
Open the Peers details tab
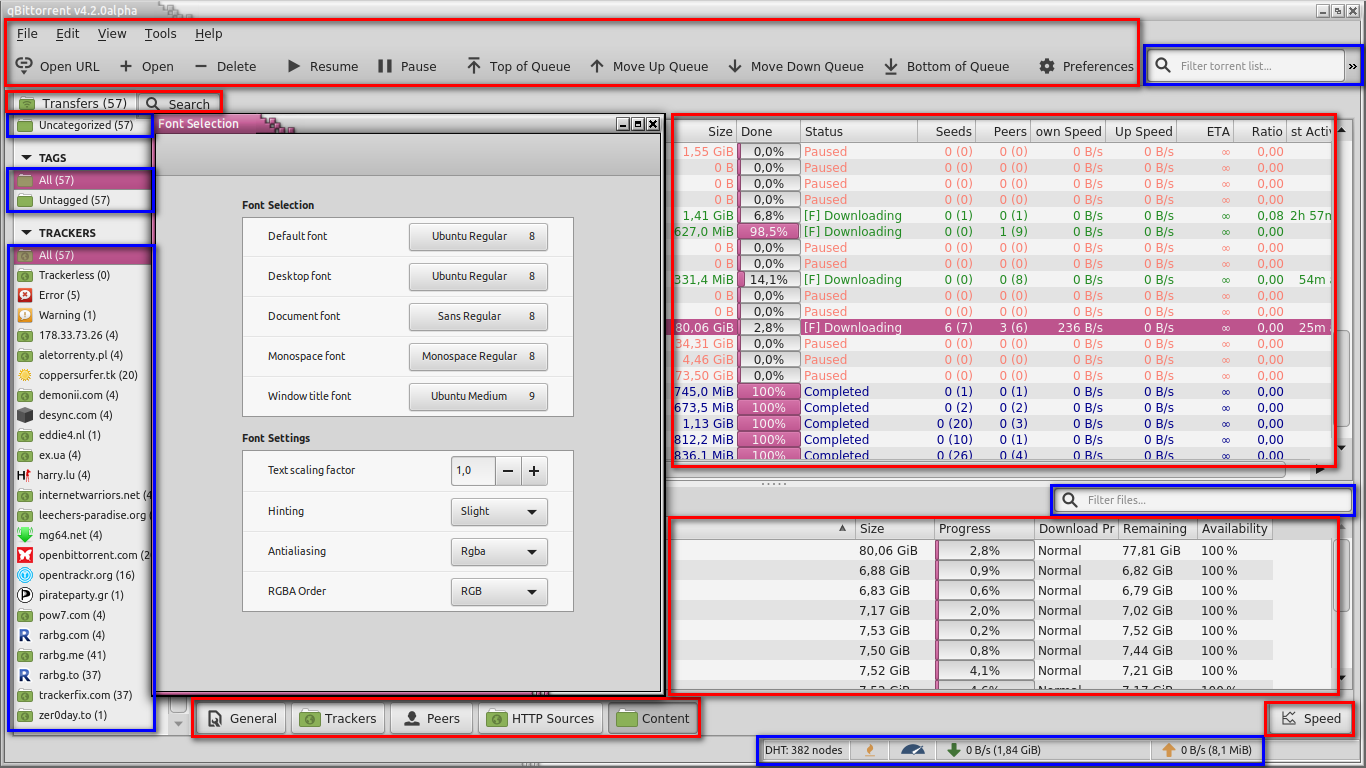point(431,718)
